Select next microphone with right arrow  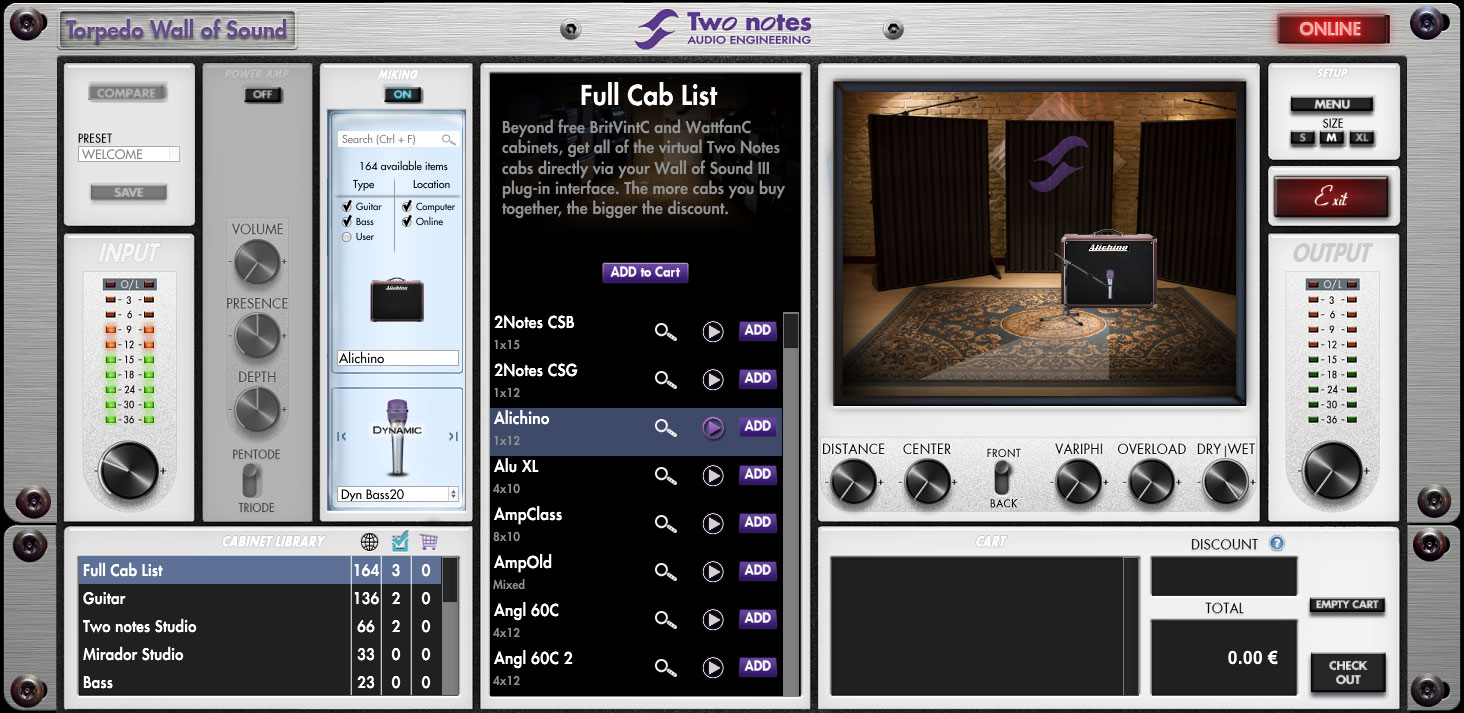coord(453,436)
